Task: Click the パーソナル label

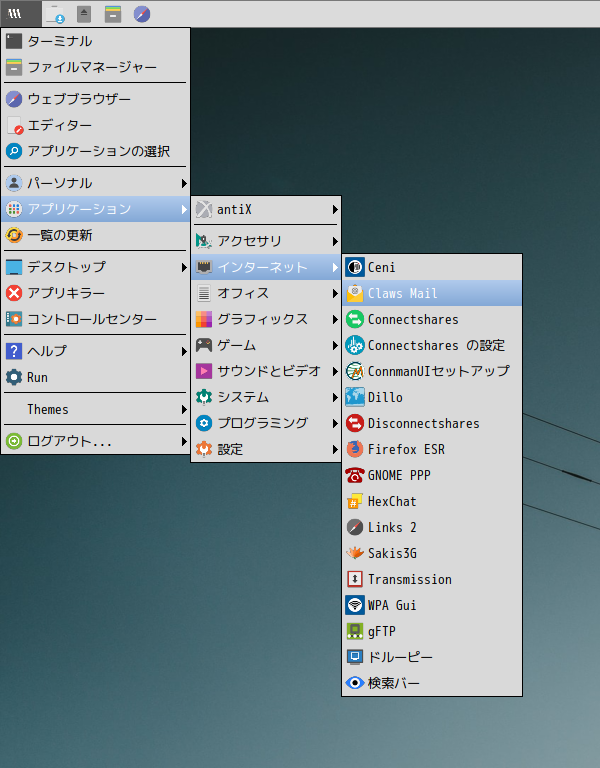Action: (x=60, y=183)
